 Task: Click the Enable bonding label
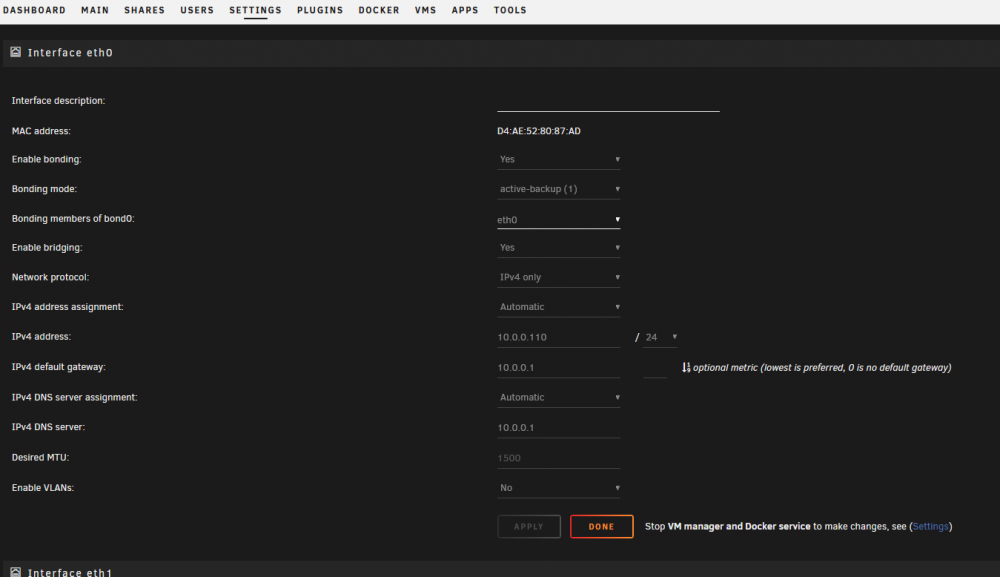click(x=47, y=159)
